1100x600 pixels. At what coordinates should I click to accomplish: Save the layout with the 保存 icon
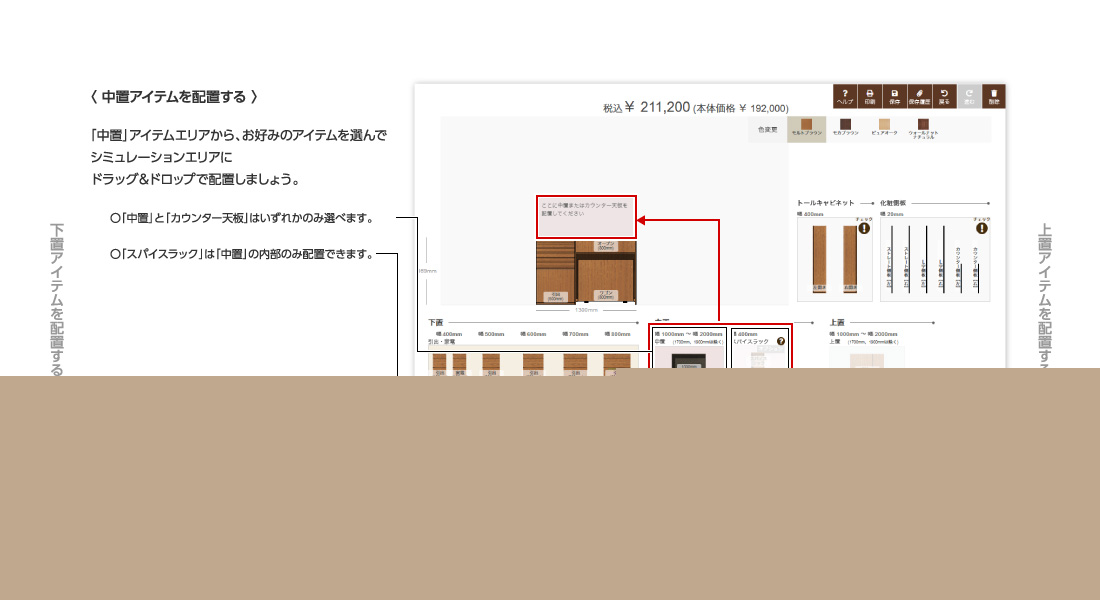click(895, 95)
